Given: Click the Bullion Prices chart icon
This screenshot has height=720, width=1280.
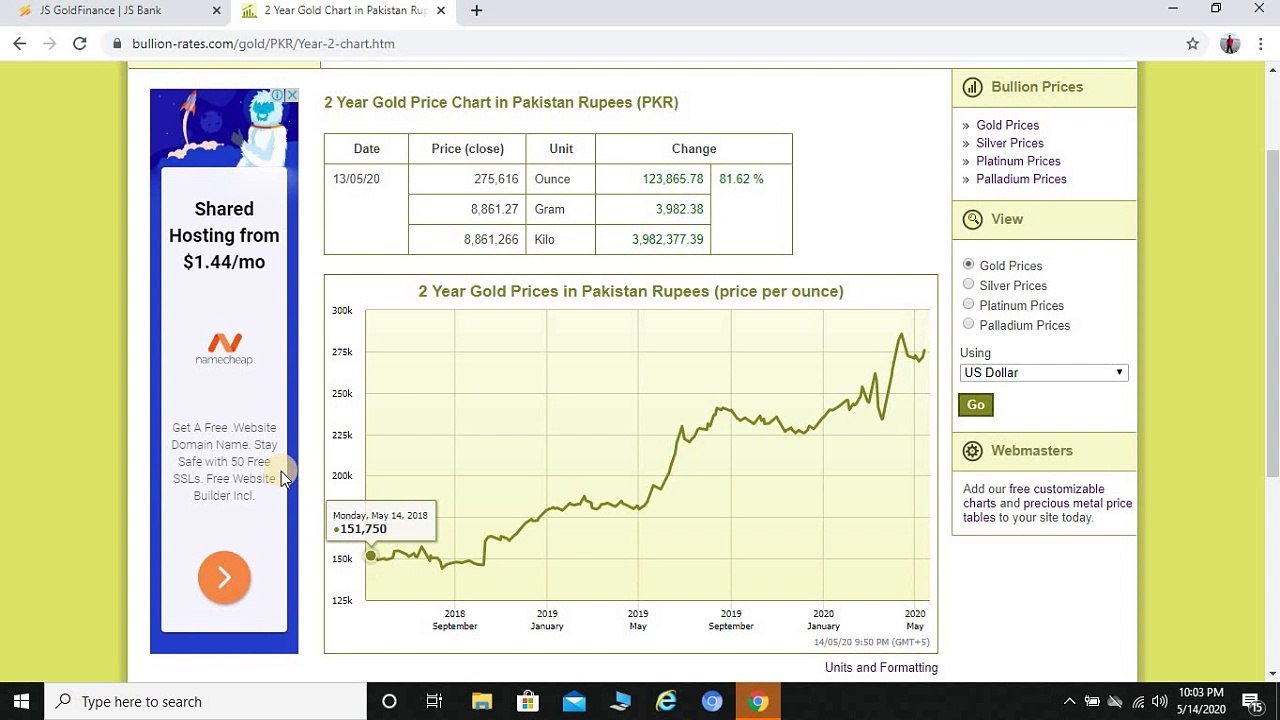Looking at the screenshot, I should click(x=972, y=87).
